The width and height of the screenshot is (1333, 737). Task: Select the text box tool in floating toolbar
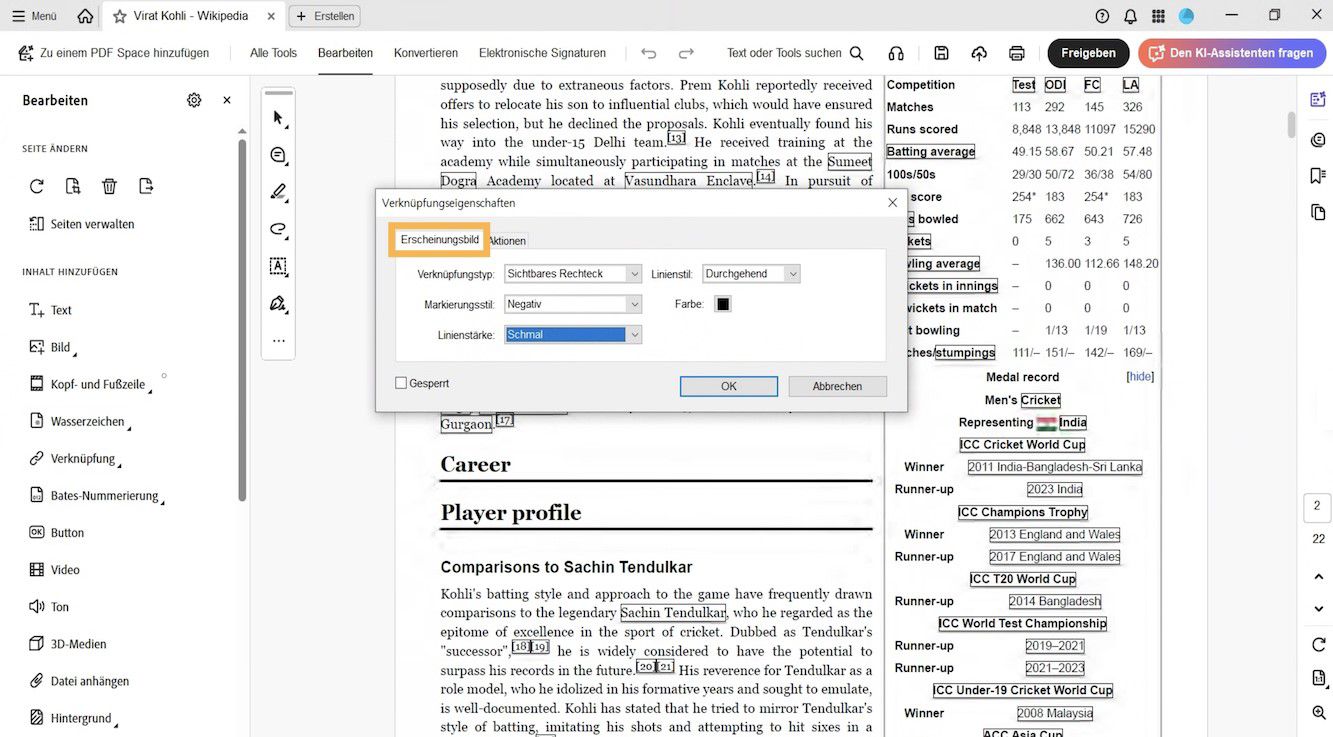pos(279,266)
